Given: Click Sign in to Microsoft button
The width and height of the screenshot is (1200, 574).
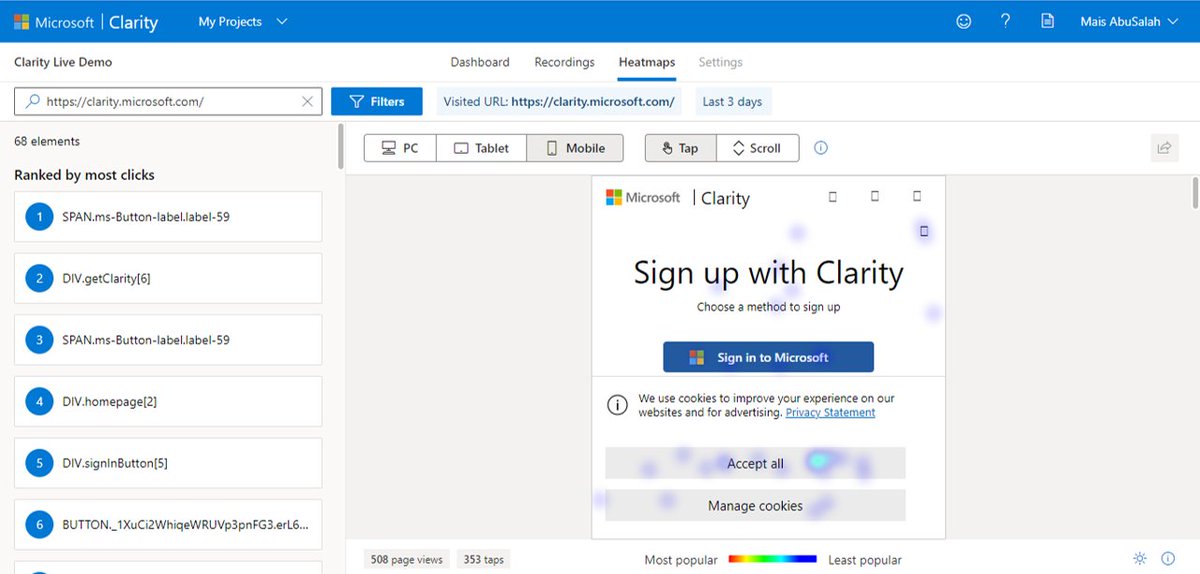Looking at the screenshot, I should click(768, 357).
